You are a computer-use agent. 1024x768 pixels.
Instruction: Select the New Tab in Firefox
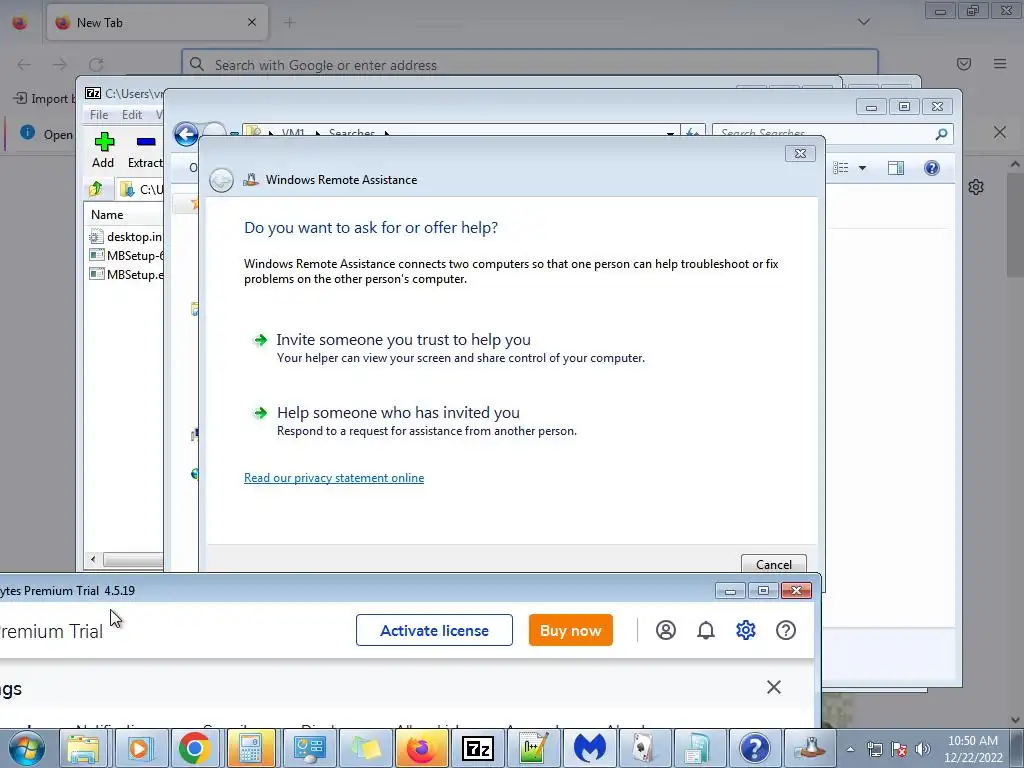coord(157,23)
